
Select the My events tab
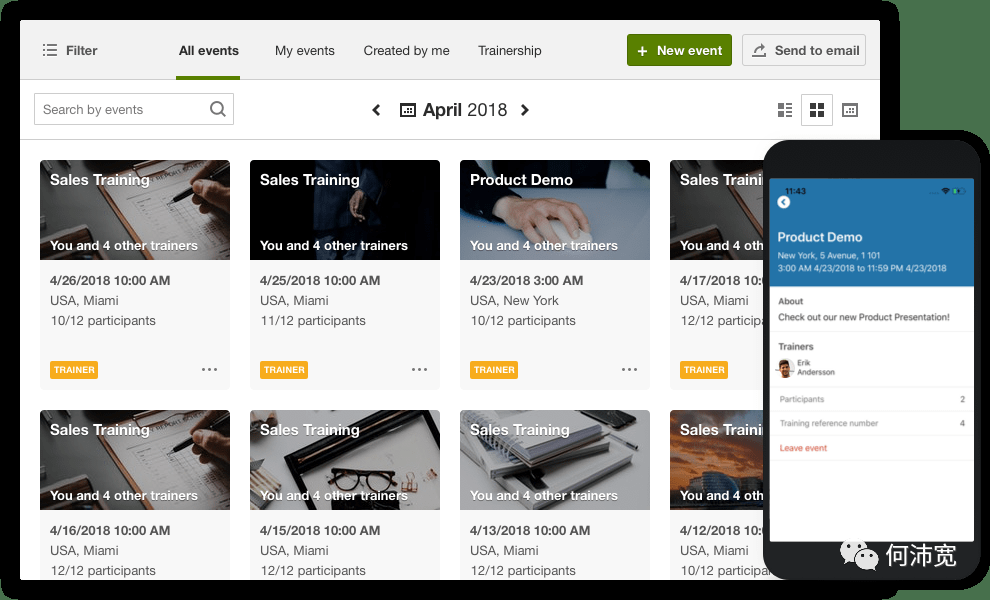[x=304, y=51]
